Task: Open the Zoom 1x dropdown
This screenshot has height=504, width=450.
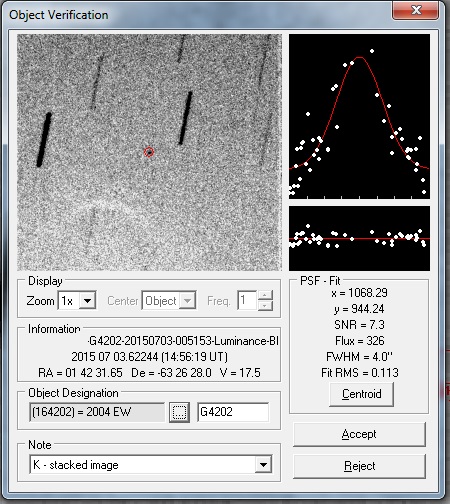Action: tap(88, 301)
